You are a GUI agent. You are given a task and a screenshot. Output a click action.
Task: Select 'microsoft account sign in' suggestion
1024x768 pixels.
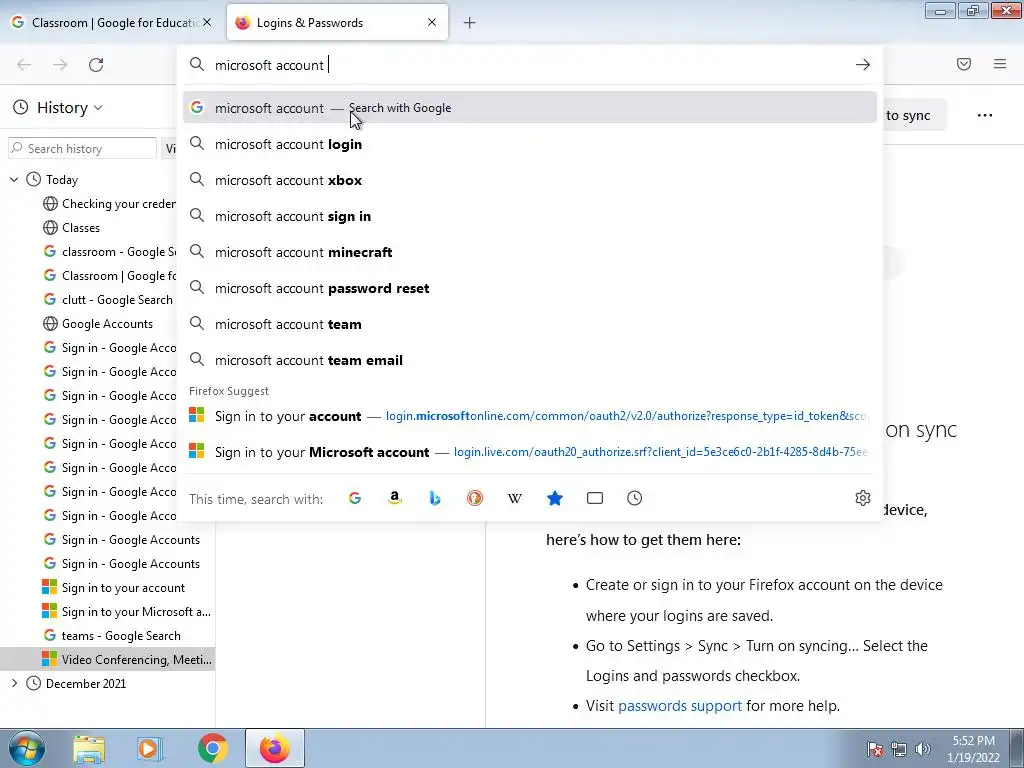(x=530, y=216)
